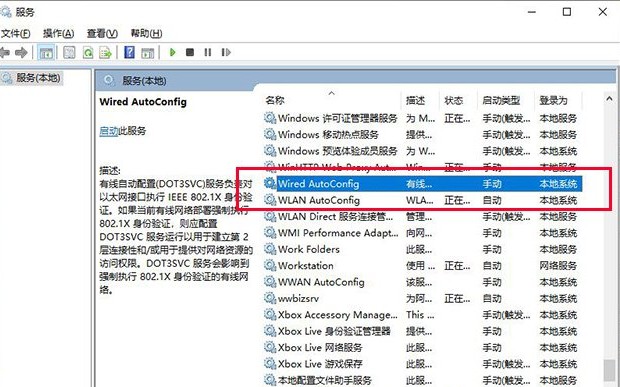Viewport: 620px width, 387px height.
Task: Sort by the 状态 column header
Action: (454, 100)
